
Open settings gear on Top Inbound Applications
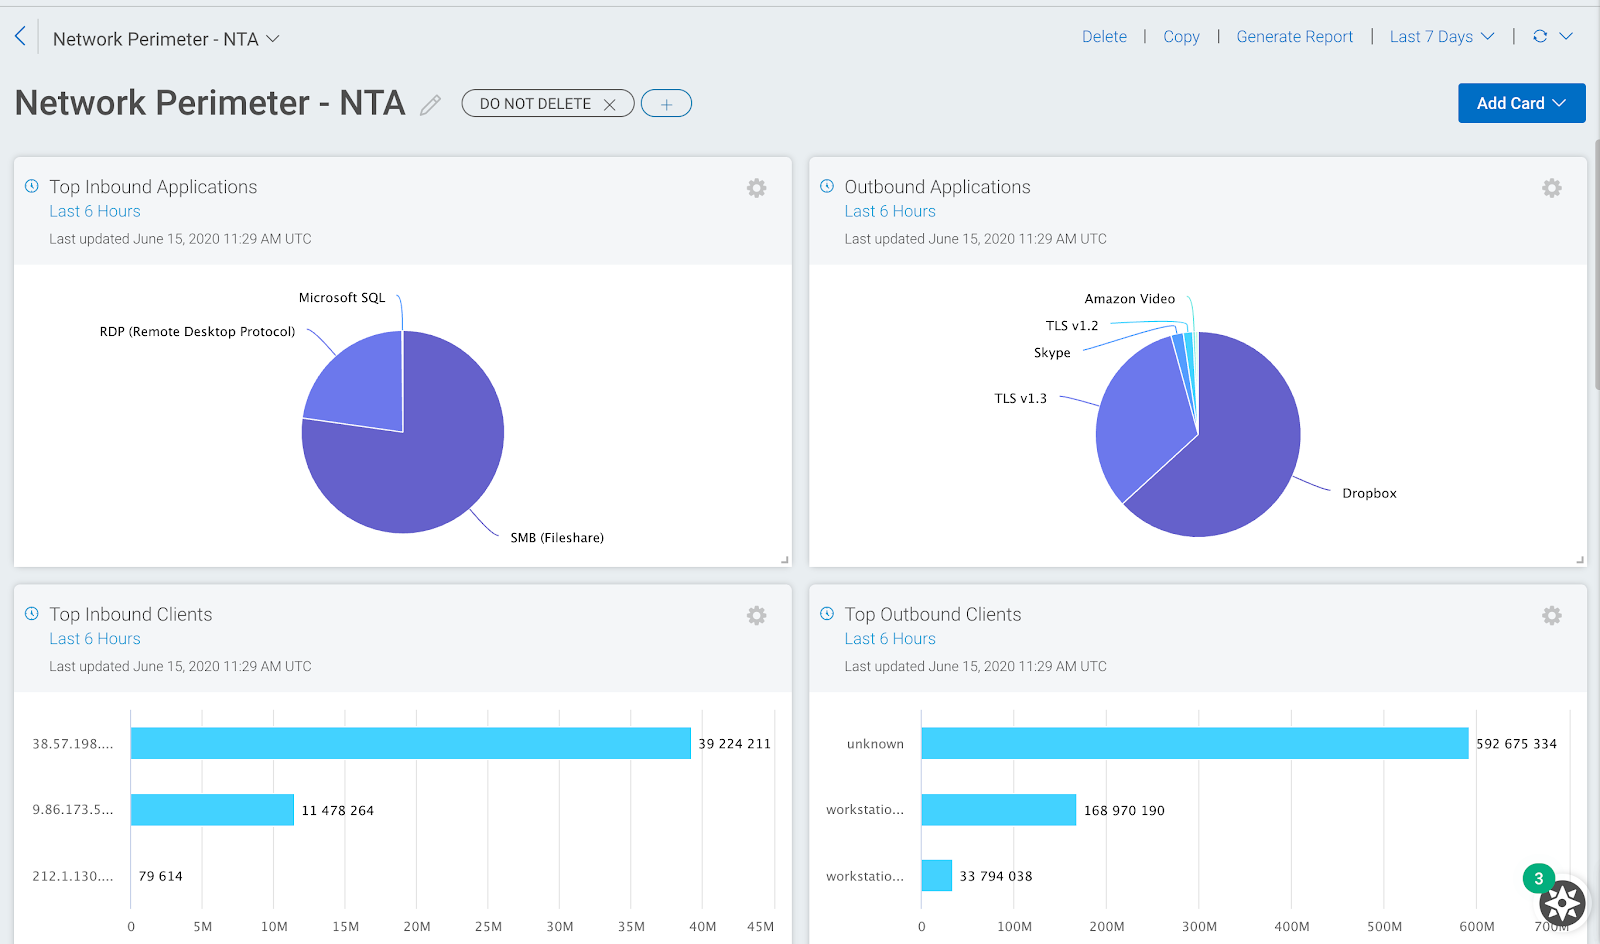[x=756, y=188]
